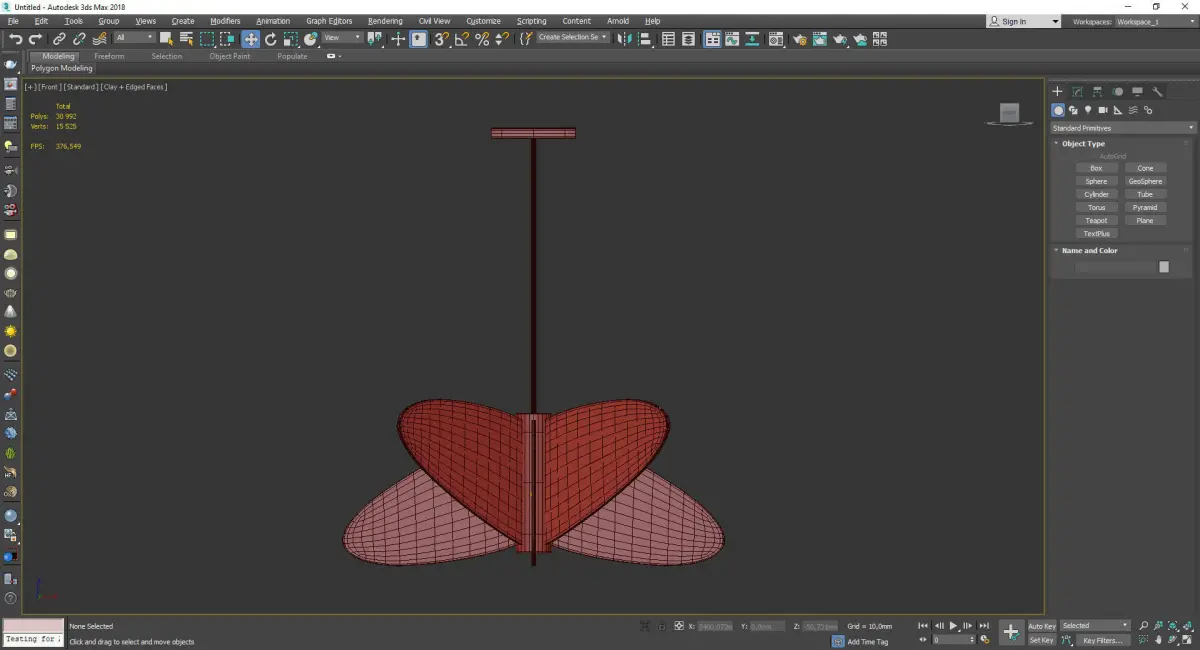This screenshot has width=1200, height=650.
Task: Open the Material Editor icon
Action: click(x=776, y=39)
